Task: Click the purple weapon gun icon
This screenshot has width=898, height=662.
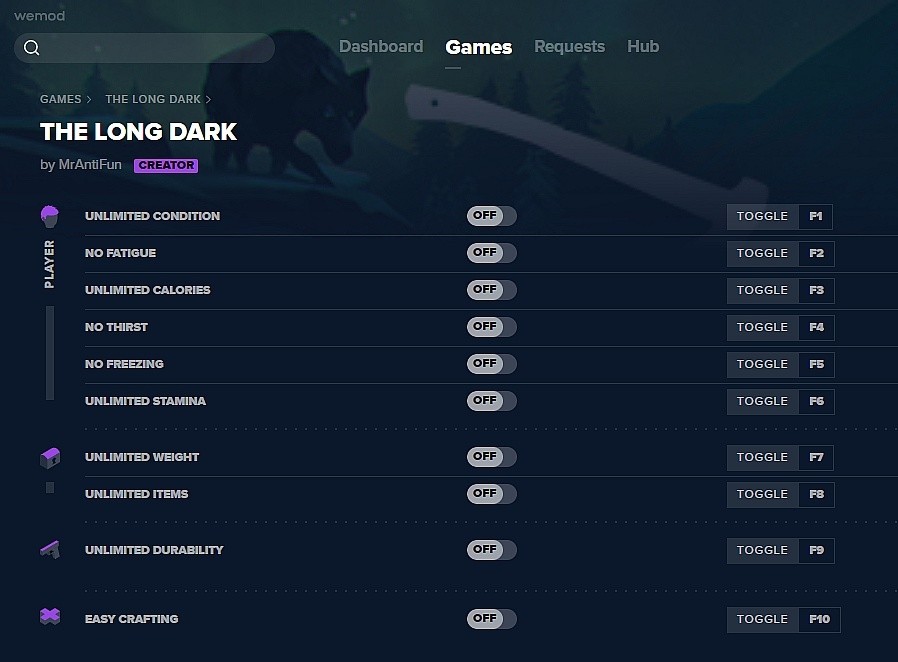Action: point(50,550)
